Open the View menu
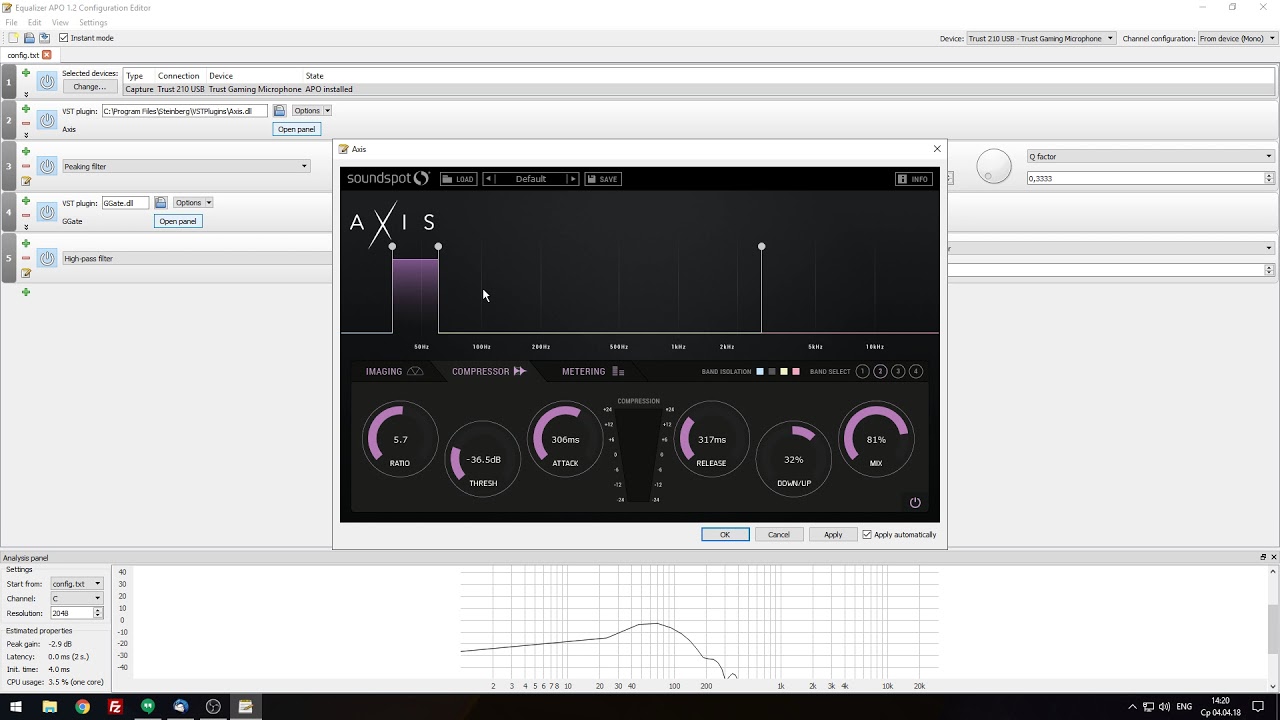Image resolution: width=1280 pixels, height=720 pixels. click(x=60, y=22)
